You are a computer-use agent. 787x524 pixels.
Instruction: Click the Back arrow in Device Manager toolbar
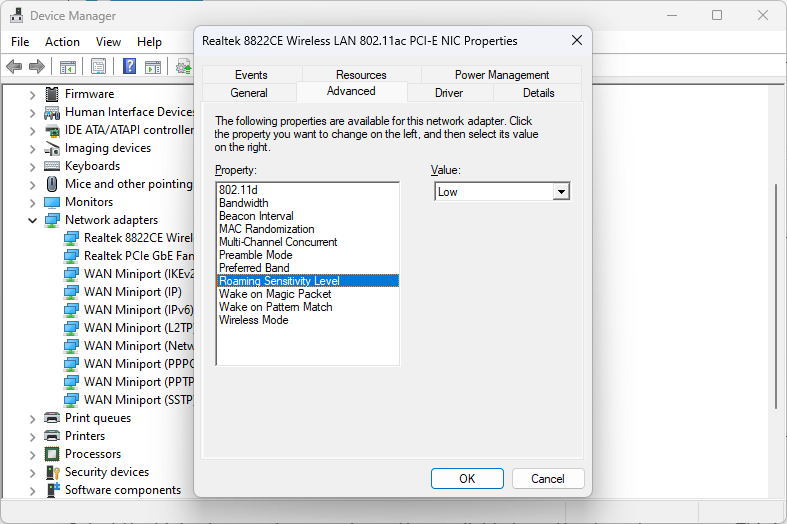tap(14, 67)
